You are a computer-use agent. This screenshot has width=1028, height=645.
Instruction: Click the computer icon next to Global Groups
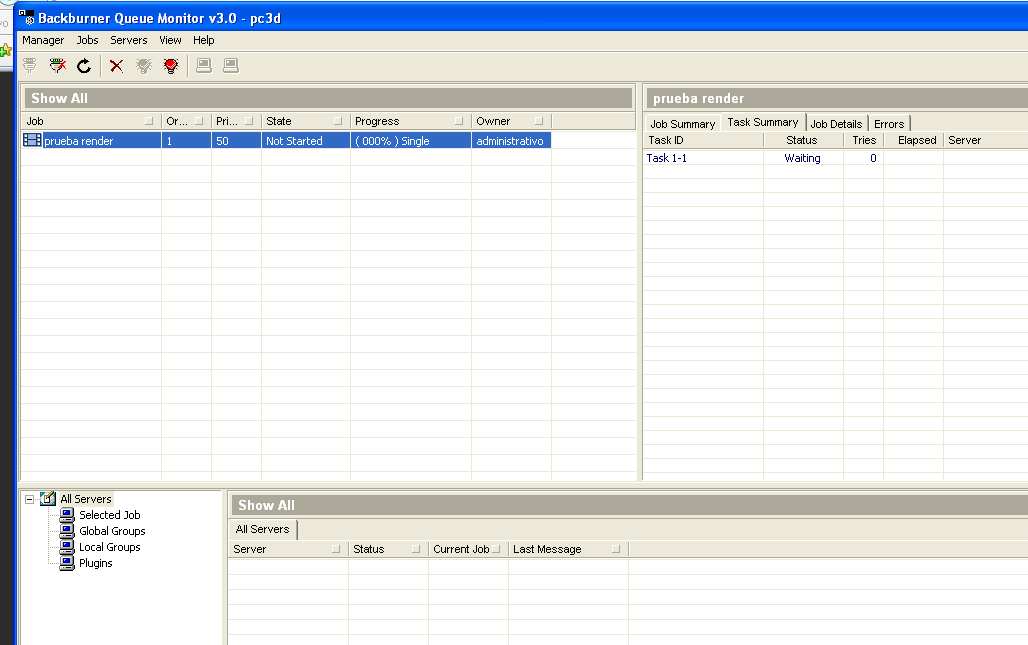click(67, 531)
